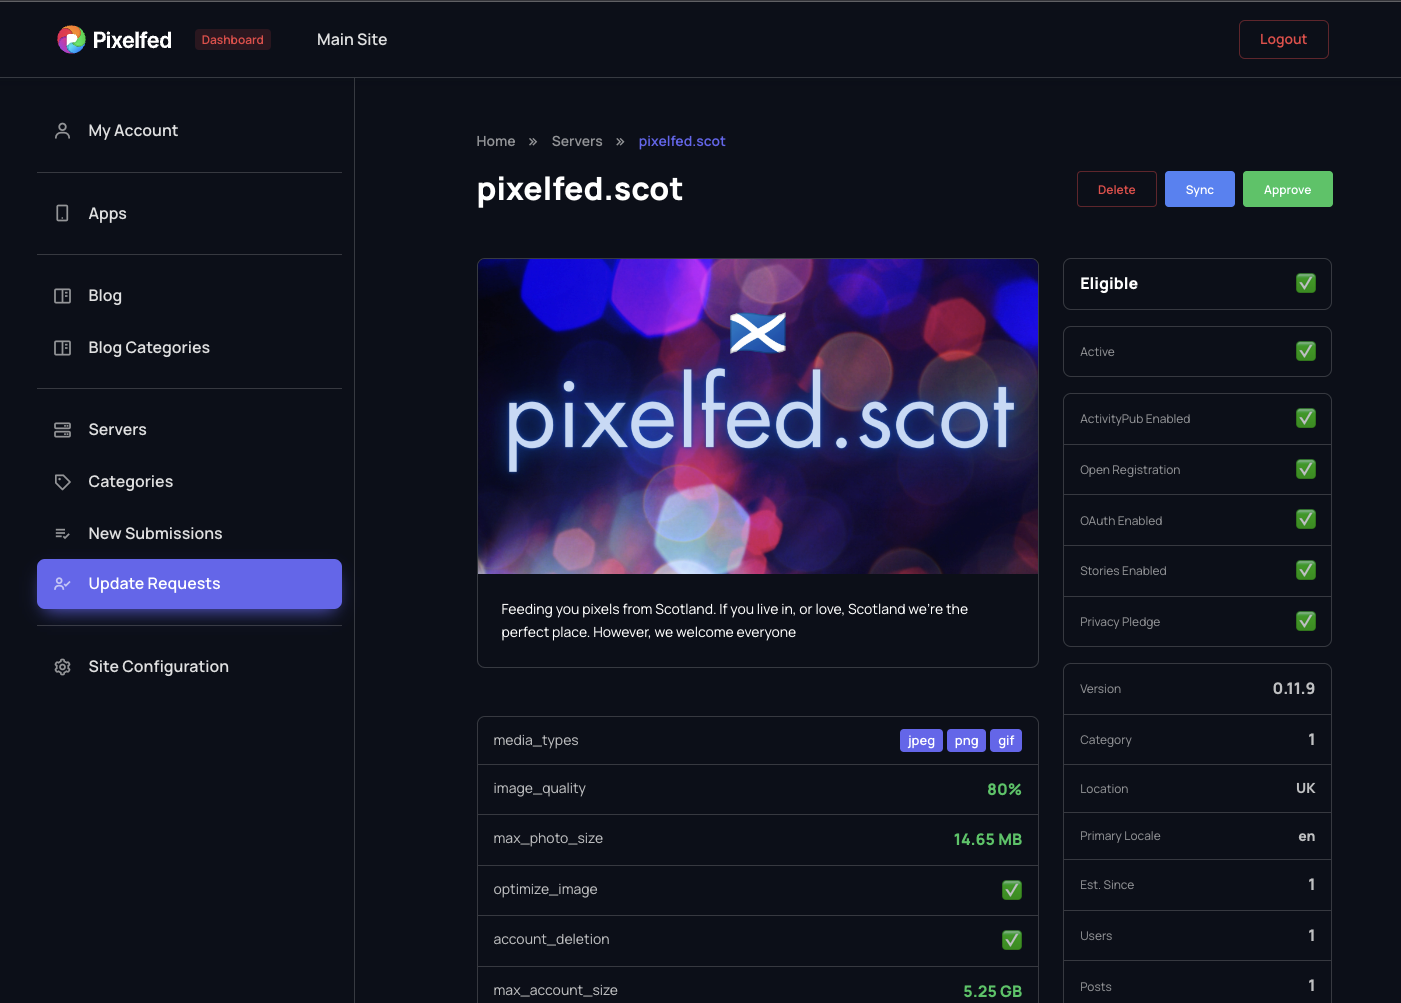
Task: Click the My Account person icon
Action: click(62, 131)
